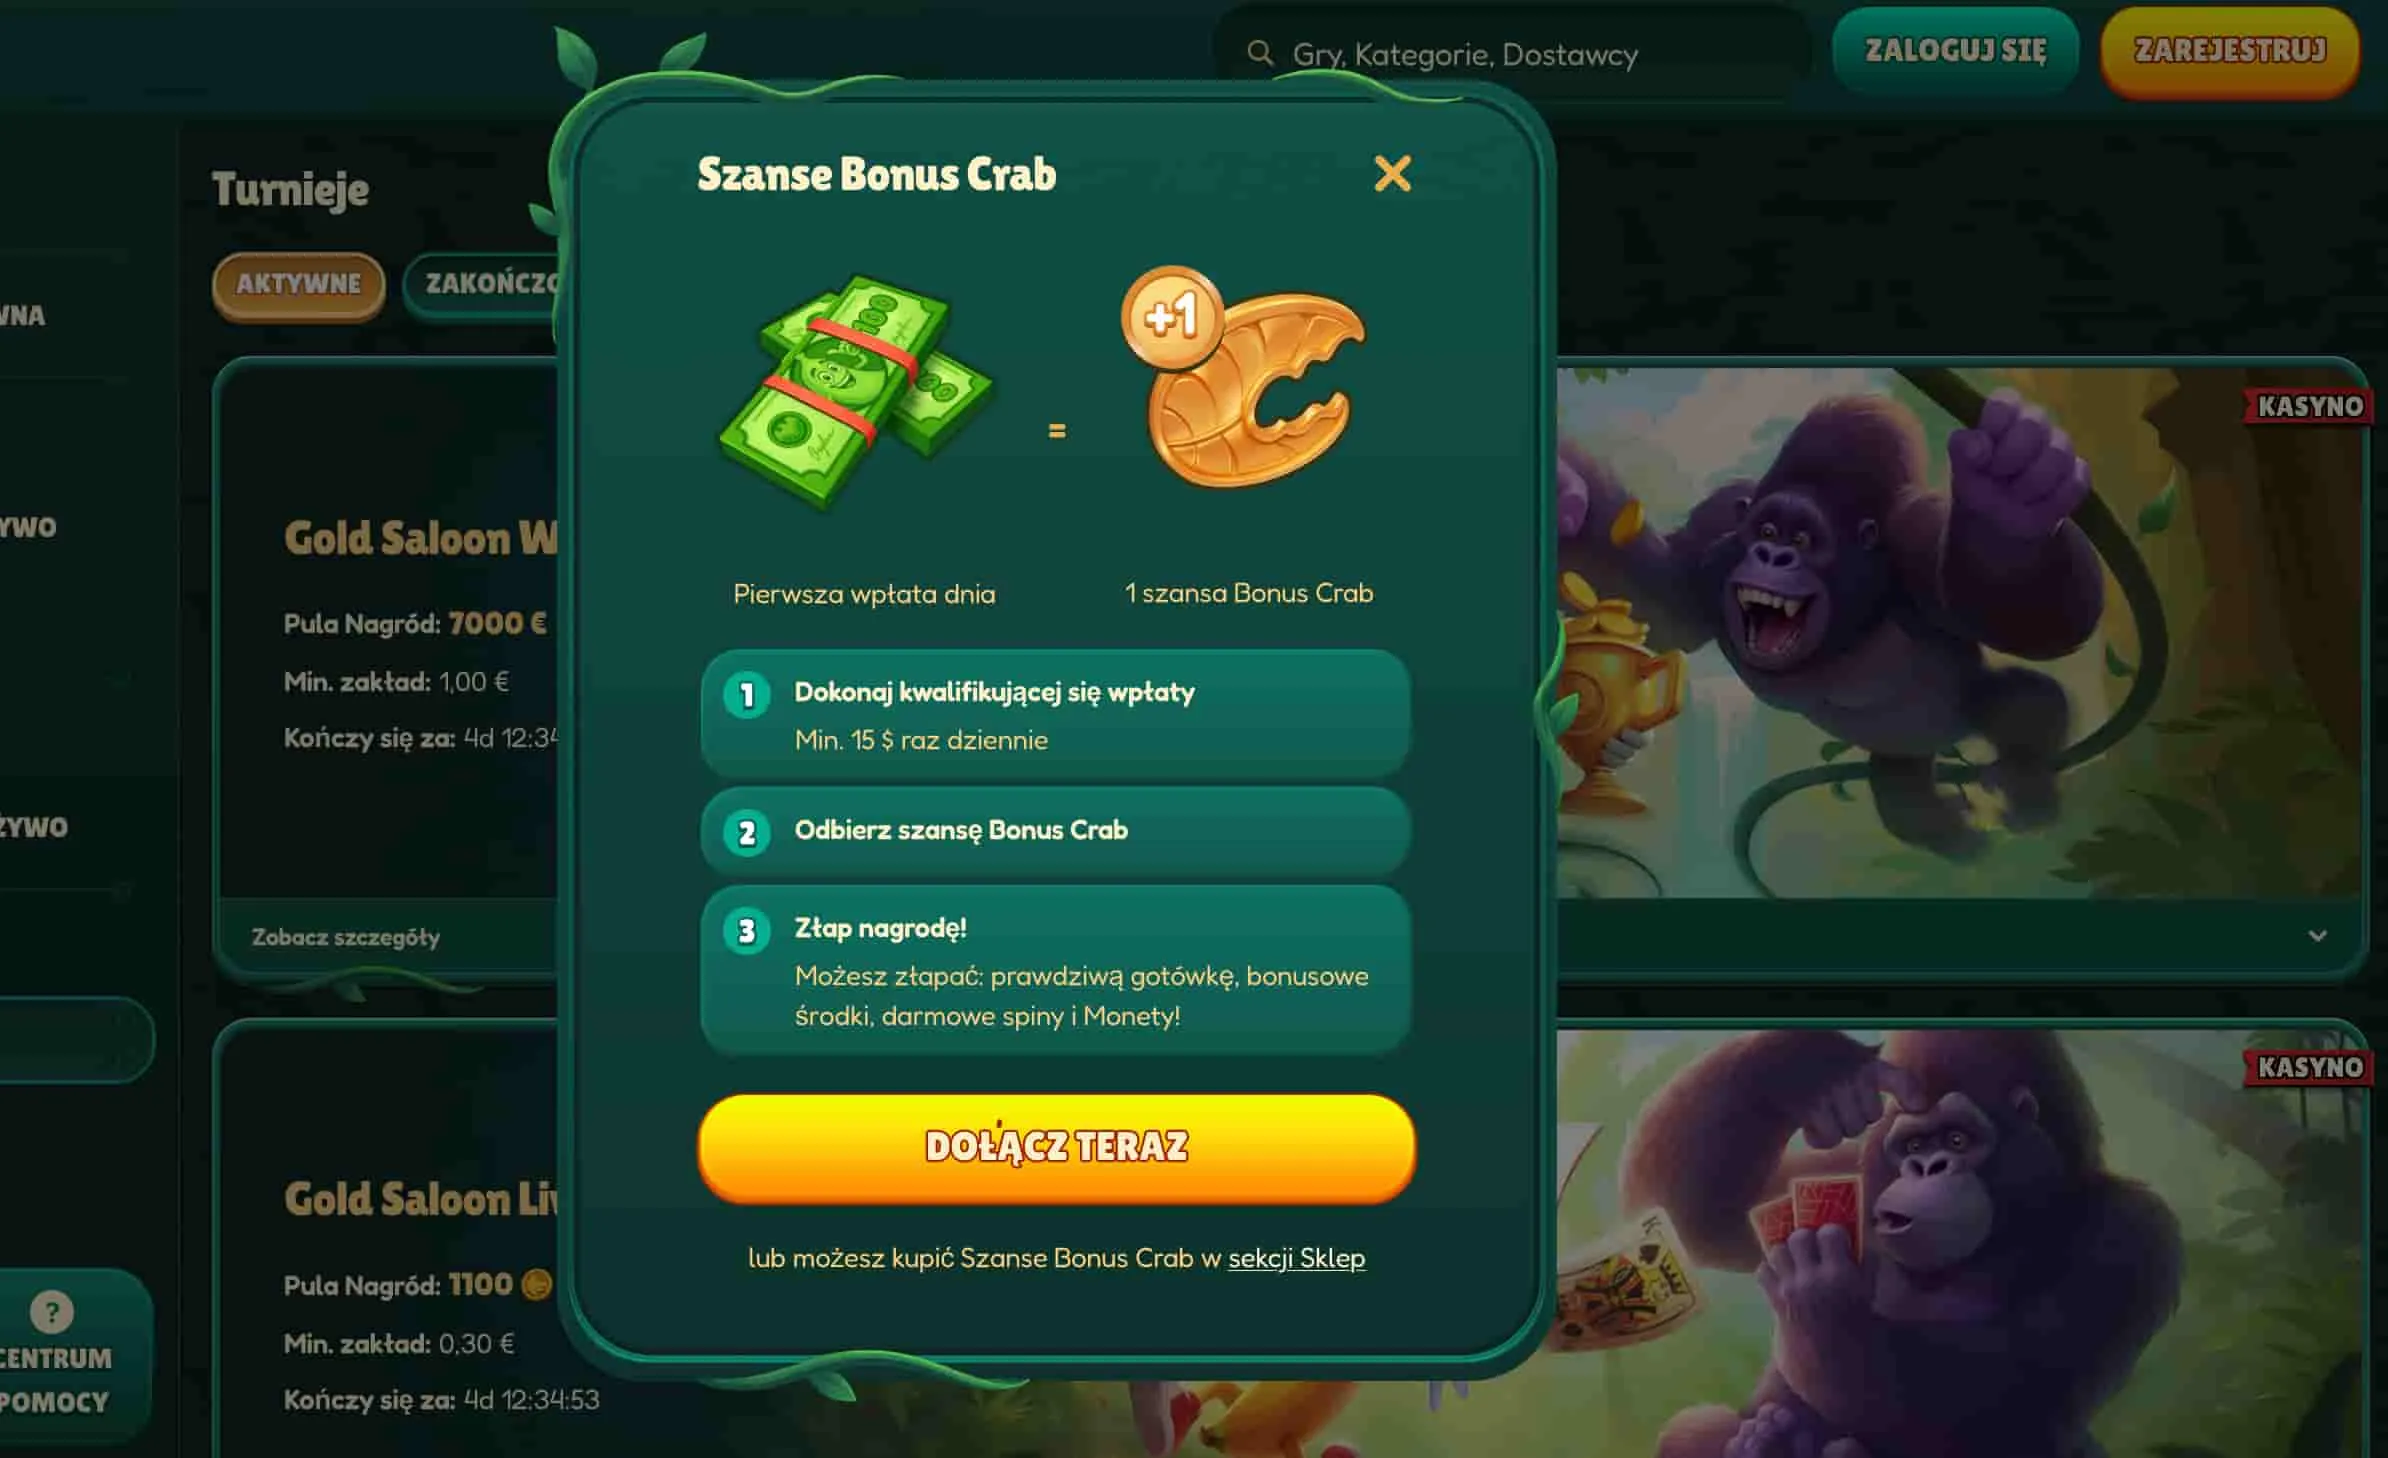The height and width of the screenshot is (1458, 2388).
Task: Click the Zarejestruj button
Action: point(2230,50)
